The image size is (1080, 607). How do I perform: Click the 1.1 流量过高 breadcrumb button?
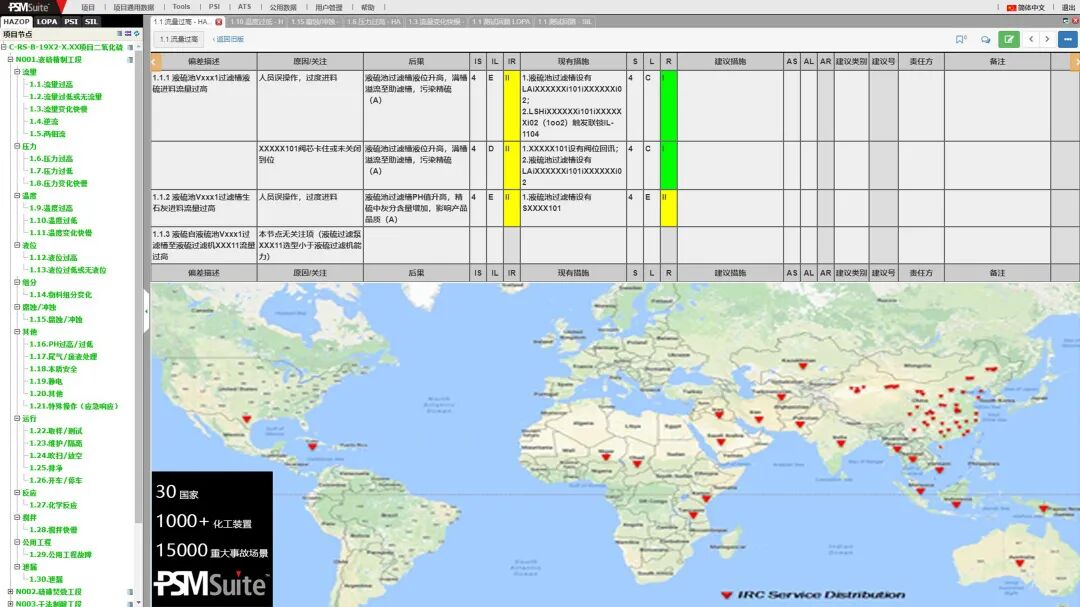(x=179, y=39)
